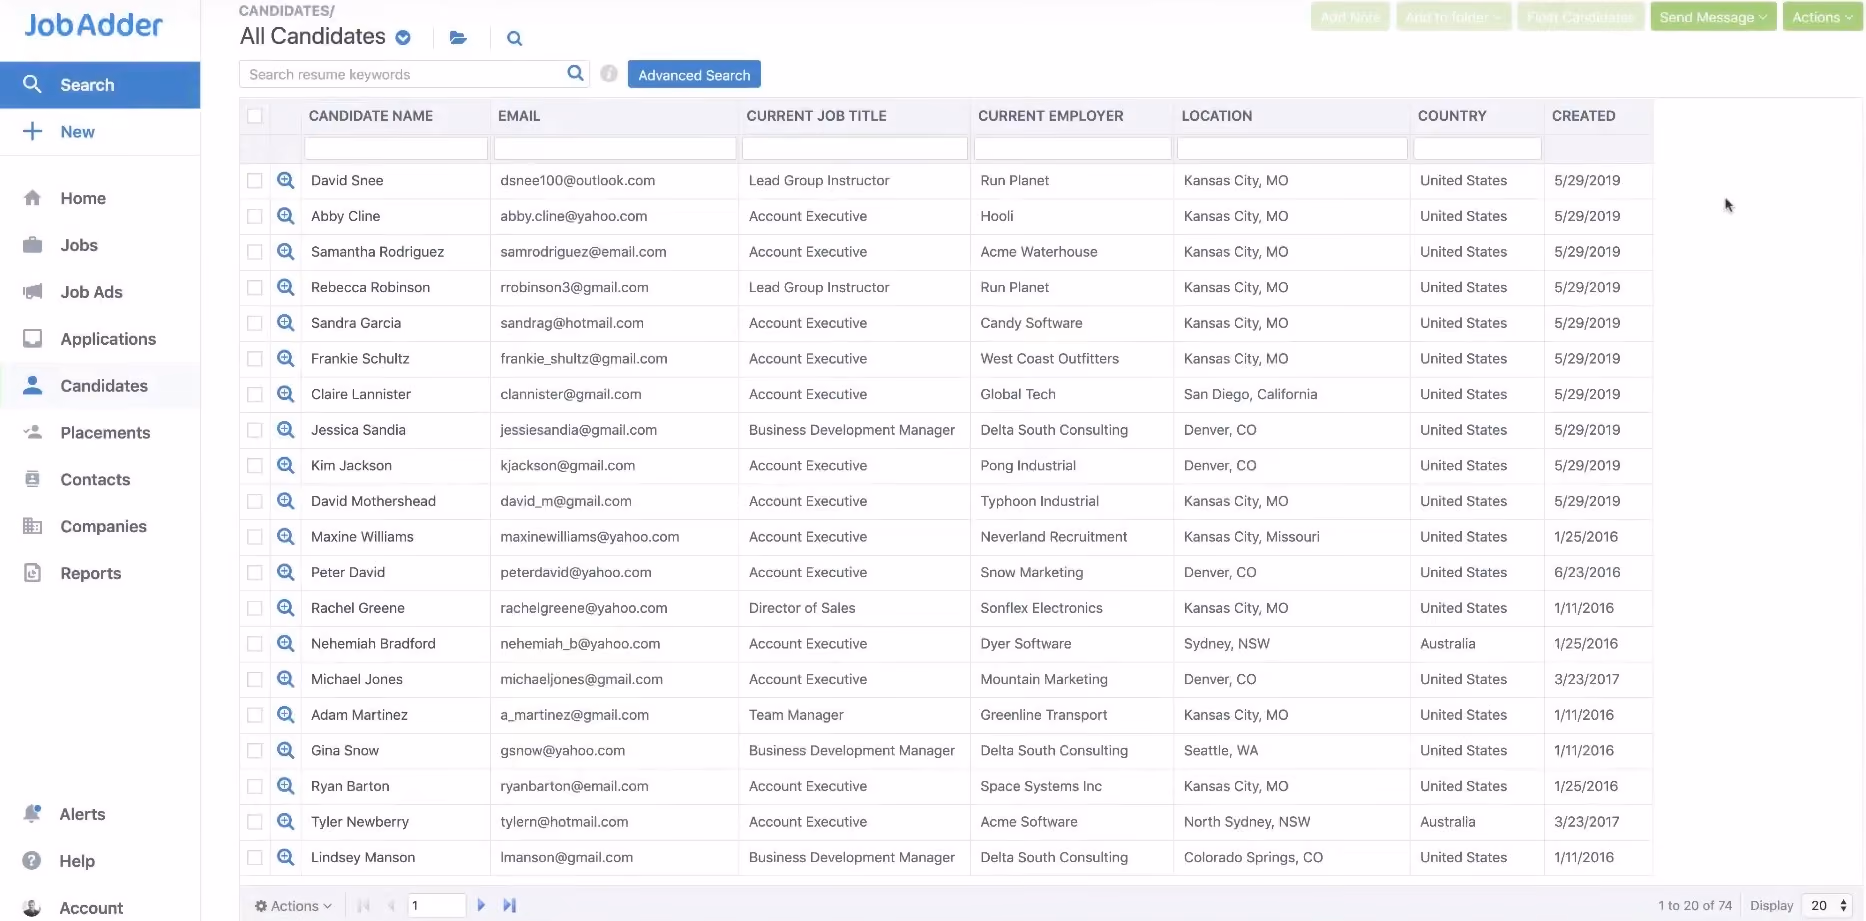Click the blue check badge beside All Candidates
The width and height of the screenshot is (1866, 921).
pyautogui.click(x=403, y=38)
